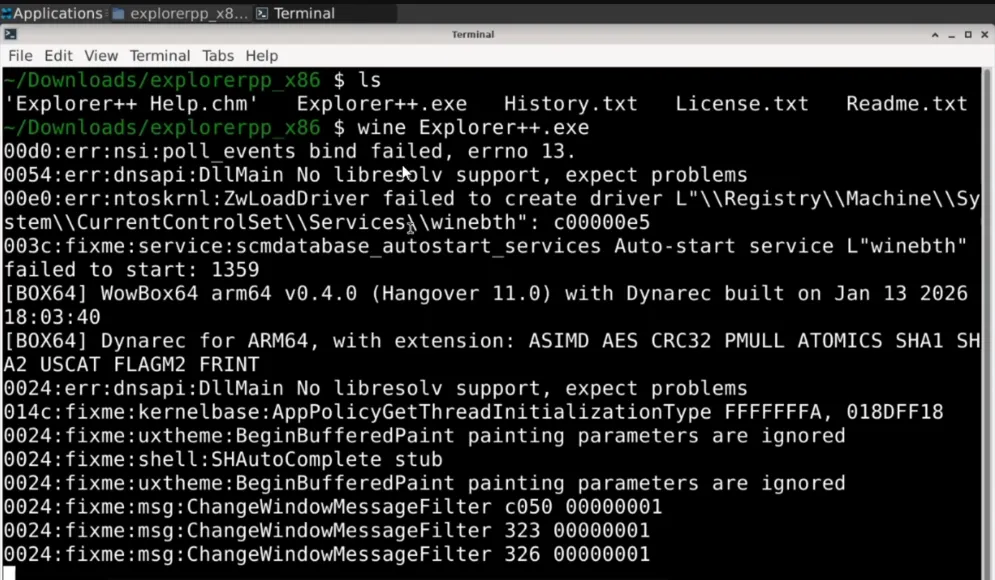Viewport: 995px width, 580px height.
Task: Click the 'Dynarec for ARM64' line
Action: (492, 353)
